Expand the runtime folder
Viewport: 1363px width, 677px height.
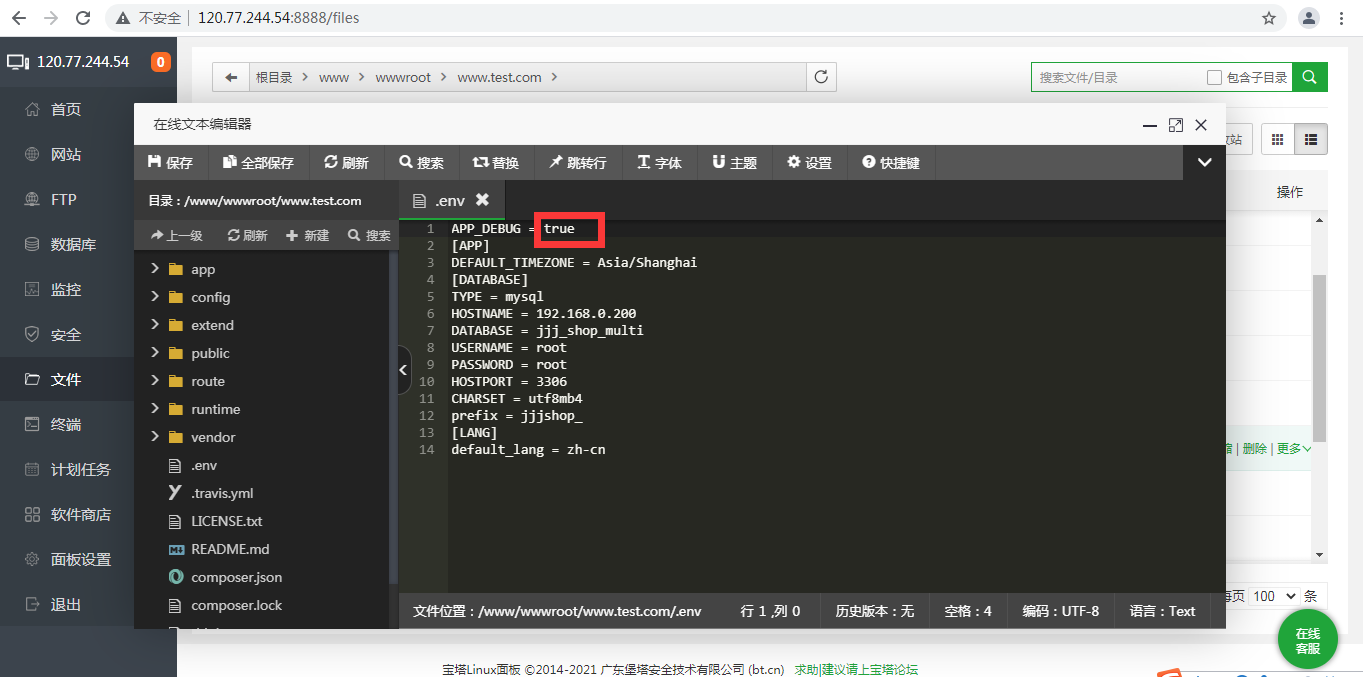click(x=154, y=409)
